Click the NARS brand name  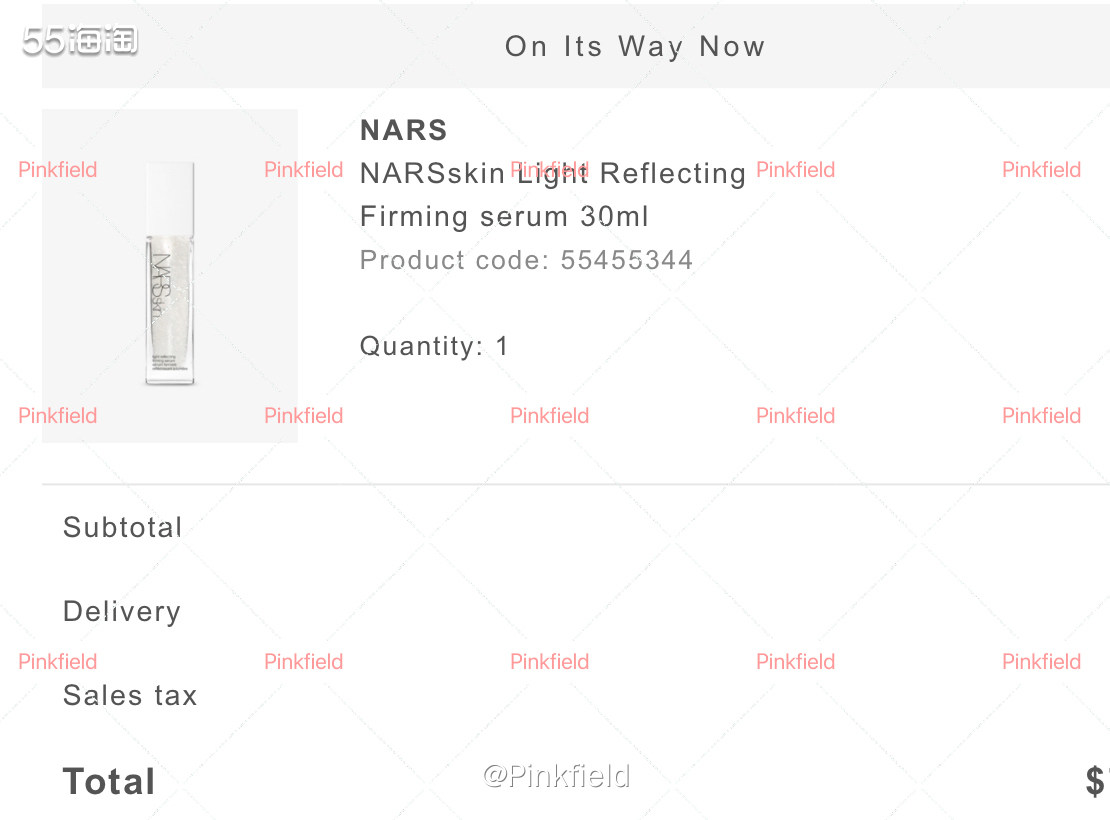[404, 130]
